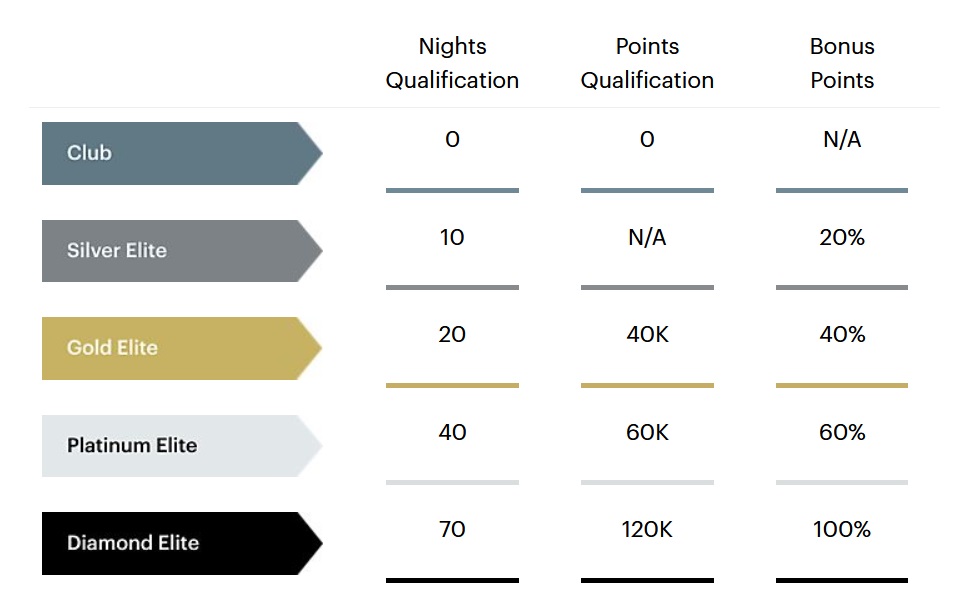Click the Points Qualification column header
Image resolution: width=953 pixels, height=611 pixels.
pos(647,63)
